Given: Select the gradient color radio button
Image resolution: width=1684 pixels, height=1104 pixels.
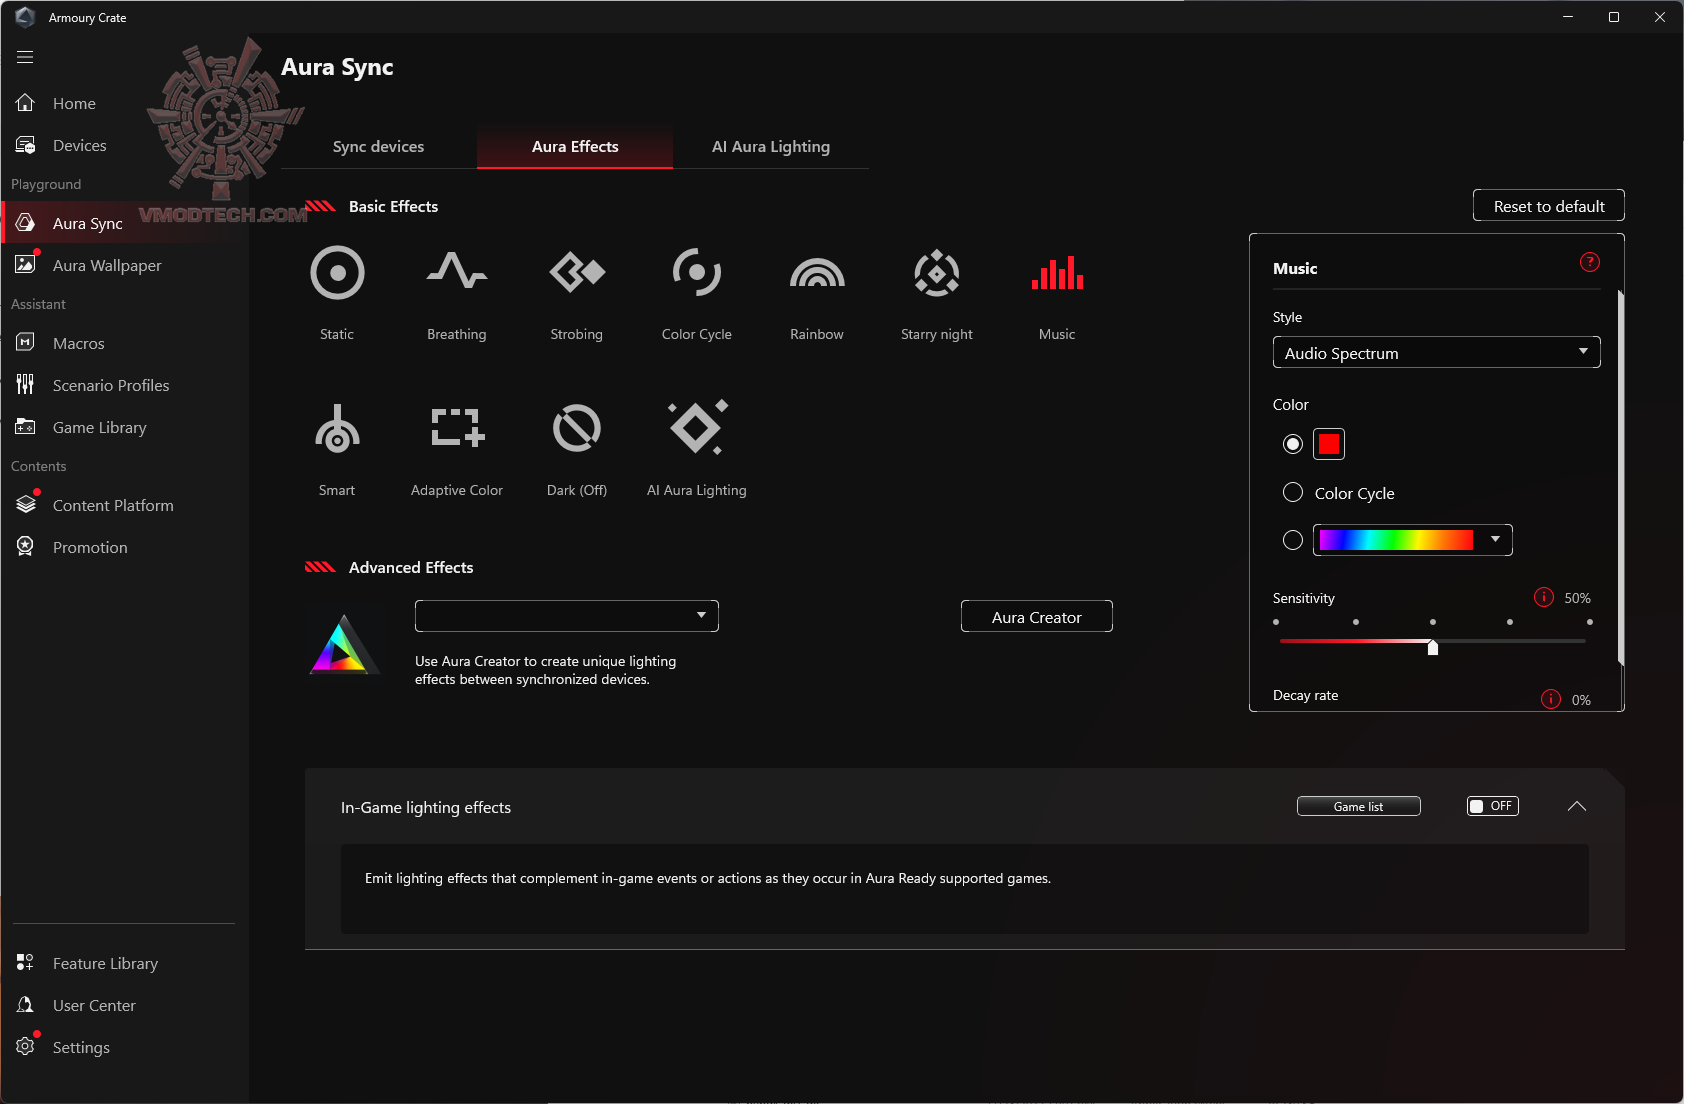Looking at the screenshot, I should tap(1293, 540).
